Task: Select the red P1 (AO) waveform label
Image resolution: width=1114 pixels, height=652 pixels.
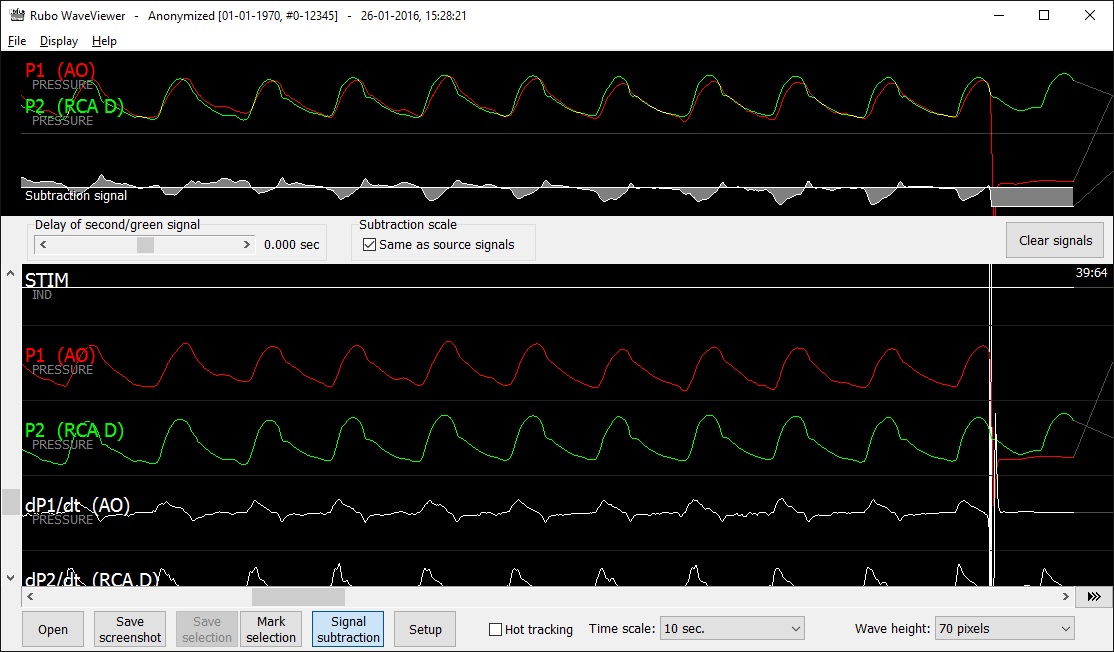Action: coord(60,355)
